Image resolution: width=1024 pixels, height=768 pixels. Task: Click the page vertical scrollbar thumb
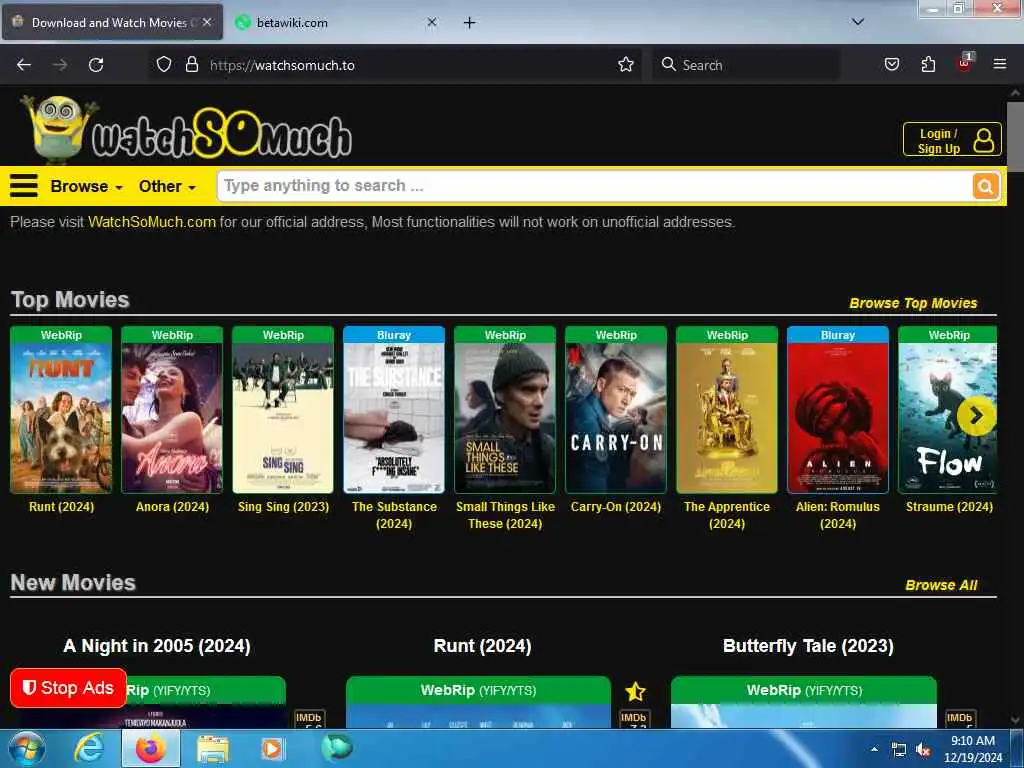[1015, 137]
